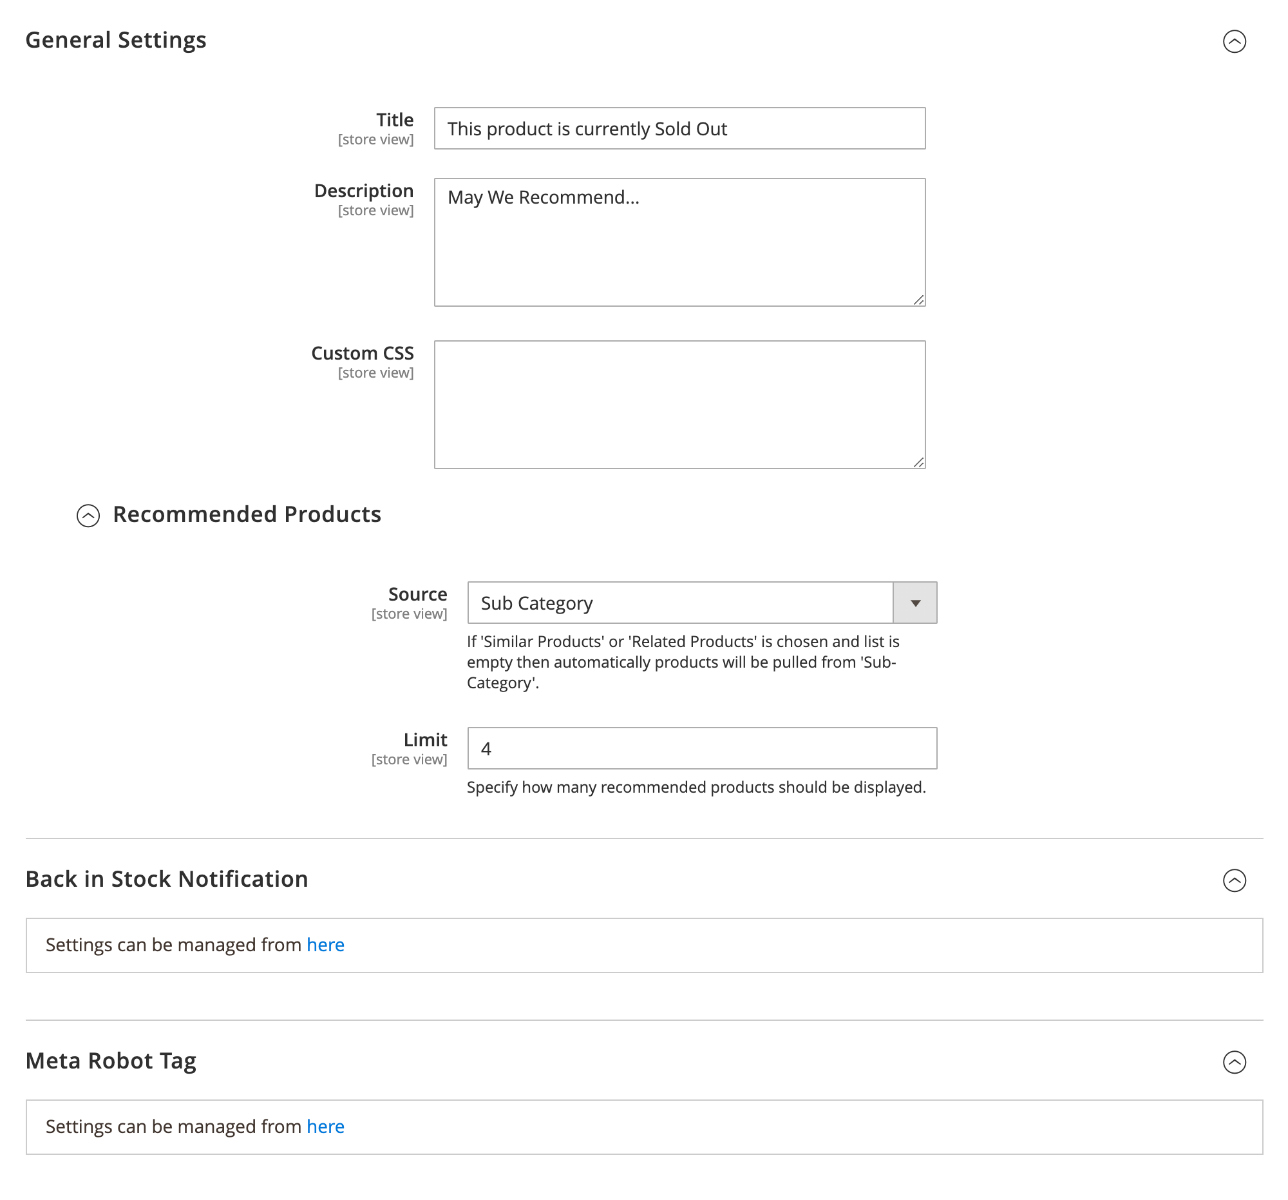Click the Title field label
This screenshot has height=1200, width=1288.
[395, 120]
